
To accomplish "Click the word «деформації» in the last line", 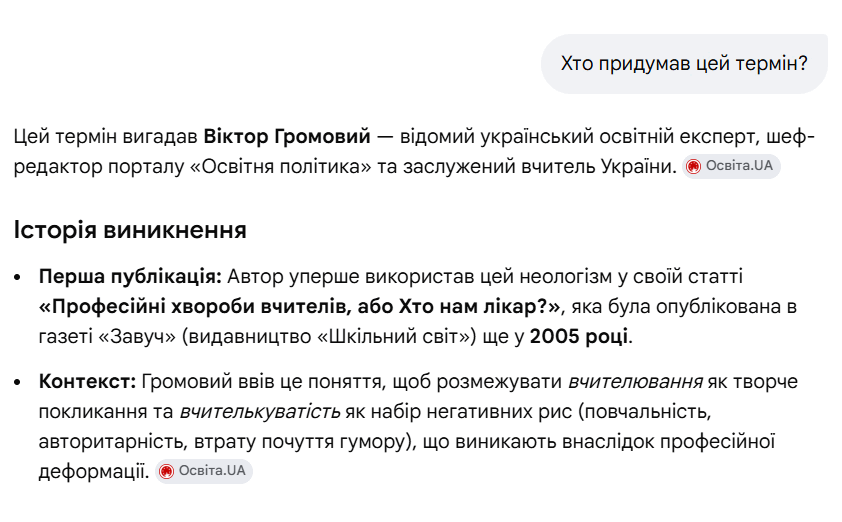I will [94, 472].
